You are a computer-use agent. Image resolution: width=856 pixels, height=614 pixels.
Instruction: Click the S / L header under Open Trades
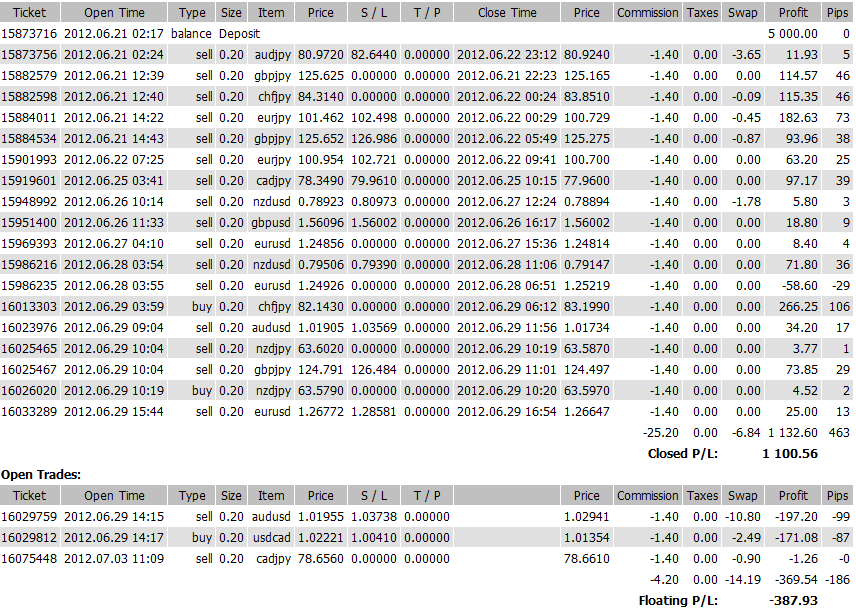coord(373,496)
